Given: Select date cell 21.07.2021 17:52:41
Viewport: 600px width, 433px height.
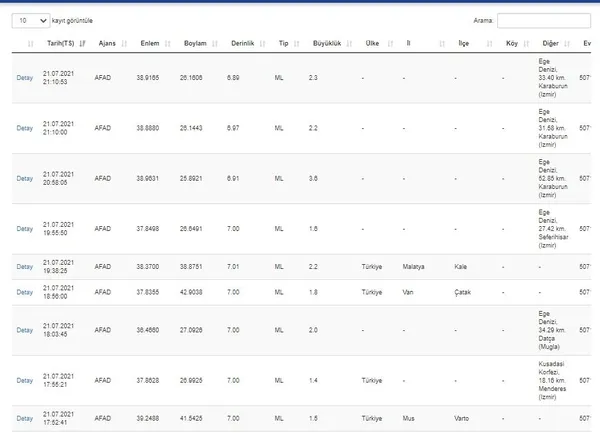Looking at the screenshot, I should pos(58,418).
